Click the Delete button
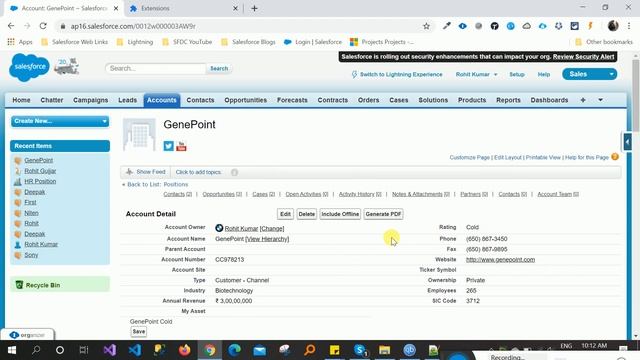640x360 pixels. tap(307, 214)
